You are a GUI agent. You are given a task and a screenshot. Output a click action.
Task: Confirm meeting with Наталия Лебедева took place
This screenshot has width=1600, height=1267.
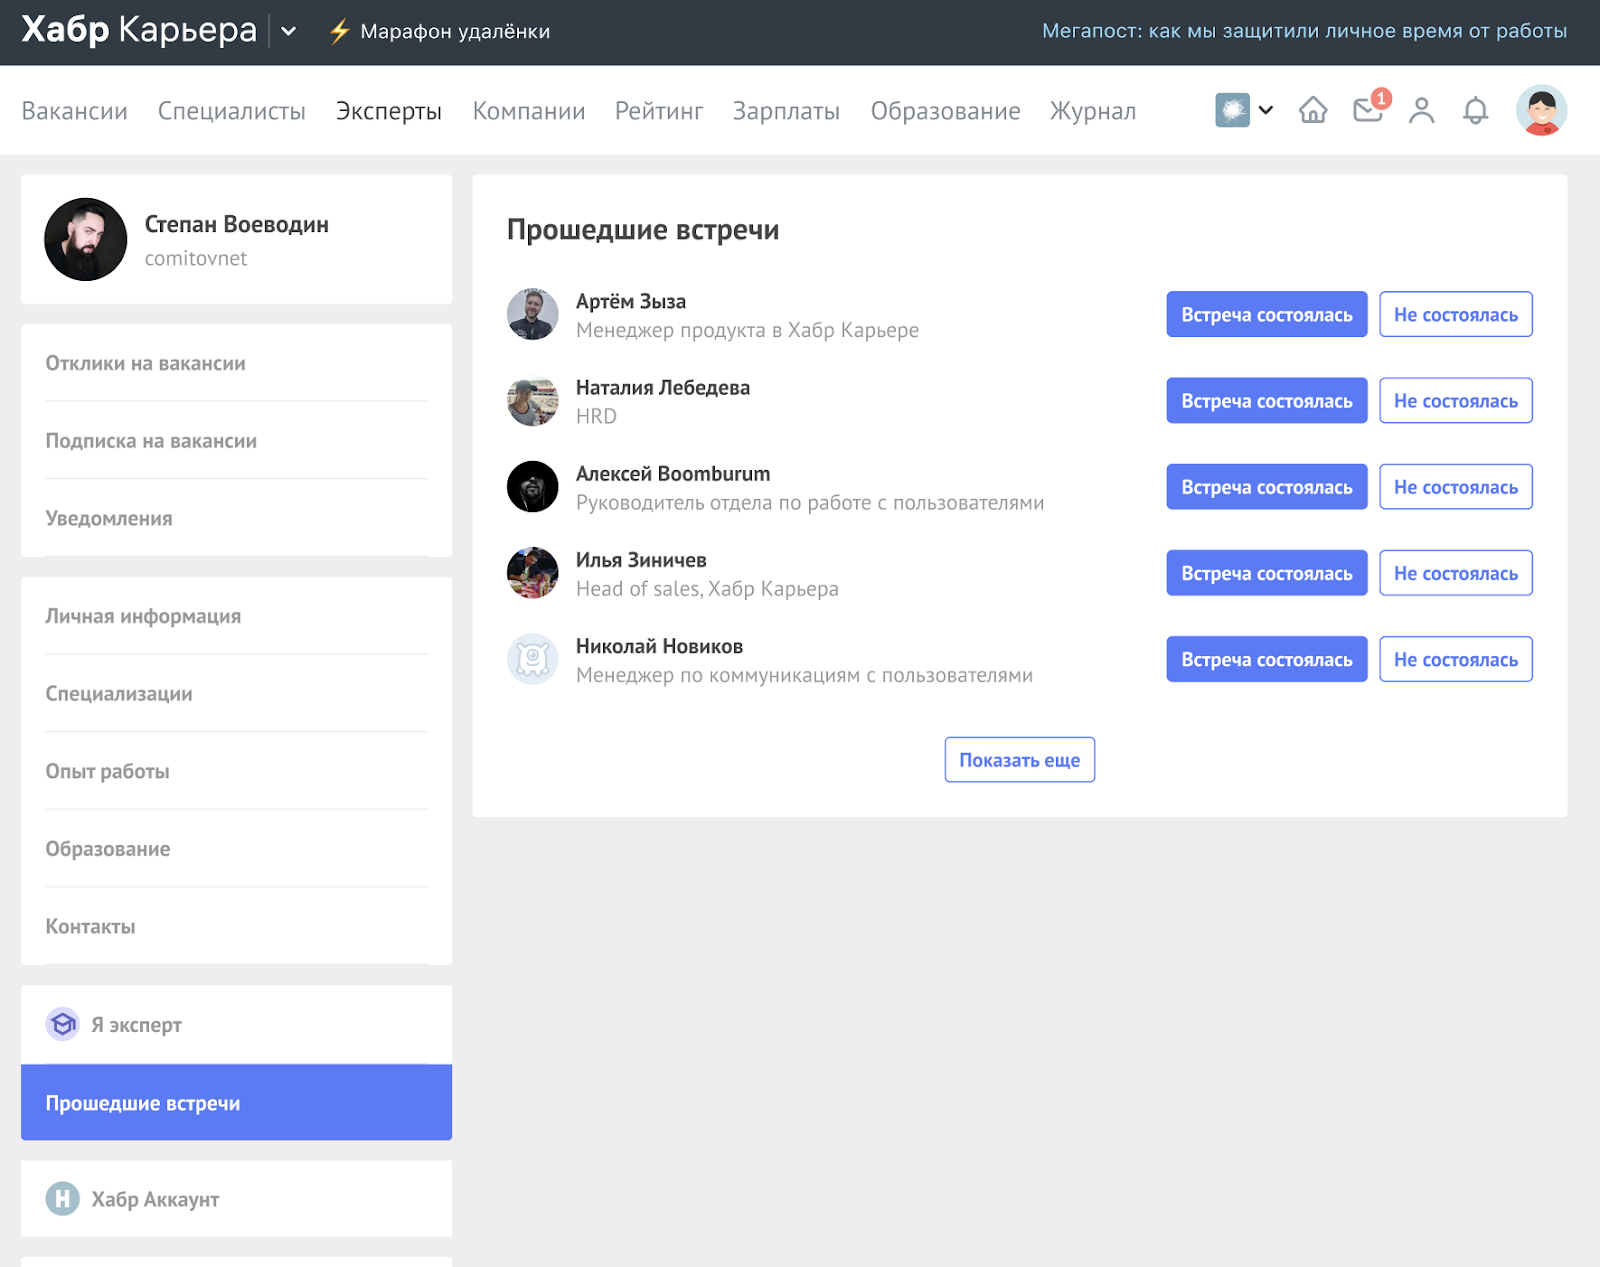tap(1266, 400)
